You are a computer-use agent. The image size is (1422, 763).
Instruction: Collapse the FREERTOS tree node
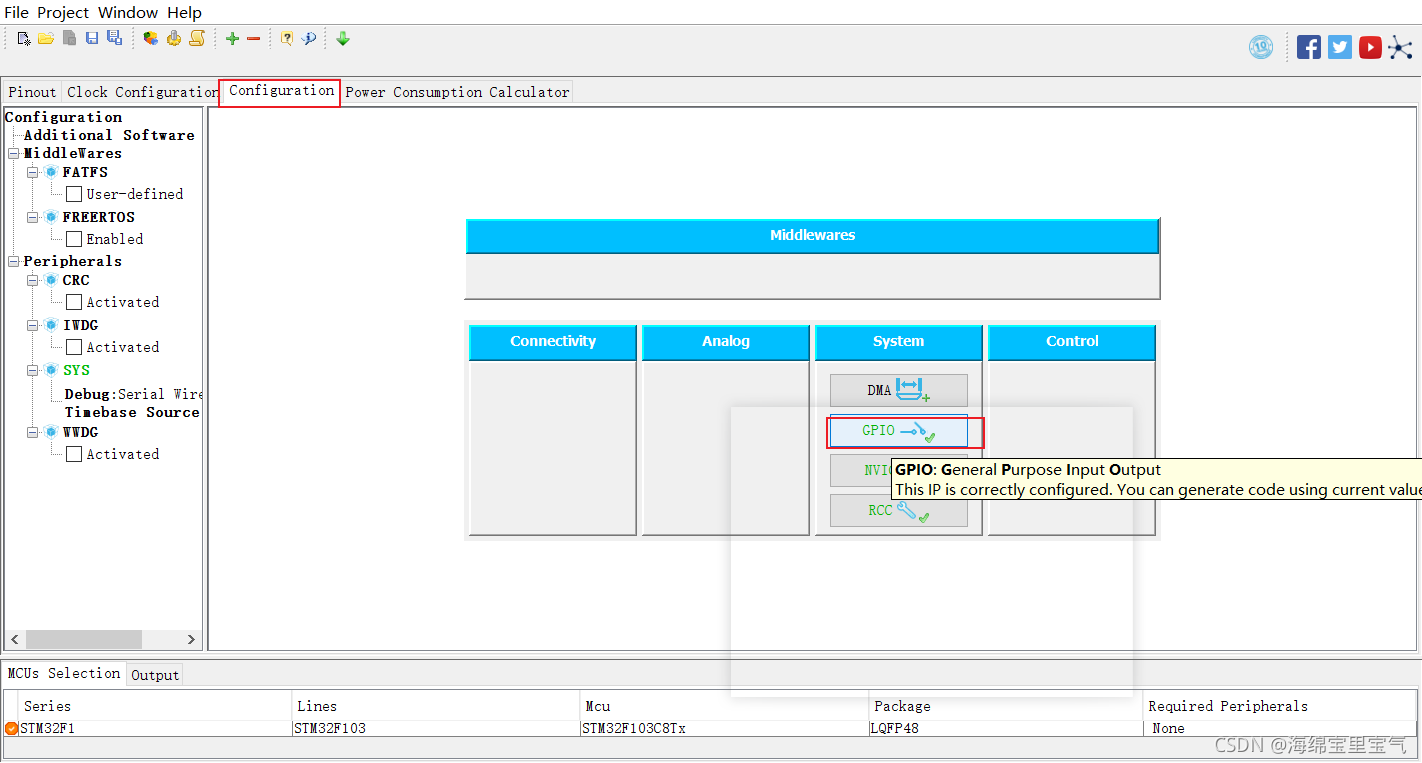(32, 217)
